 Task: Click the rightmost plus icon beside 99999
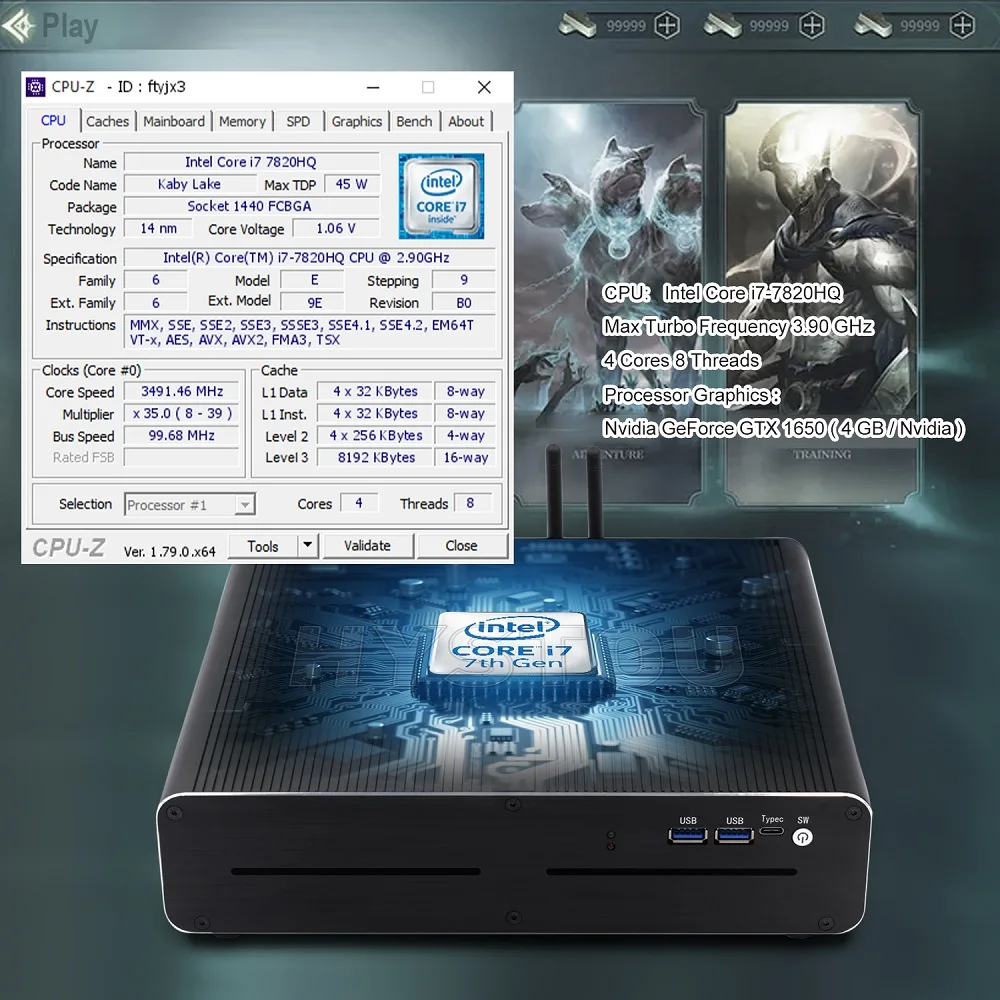(962, 26)
